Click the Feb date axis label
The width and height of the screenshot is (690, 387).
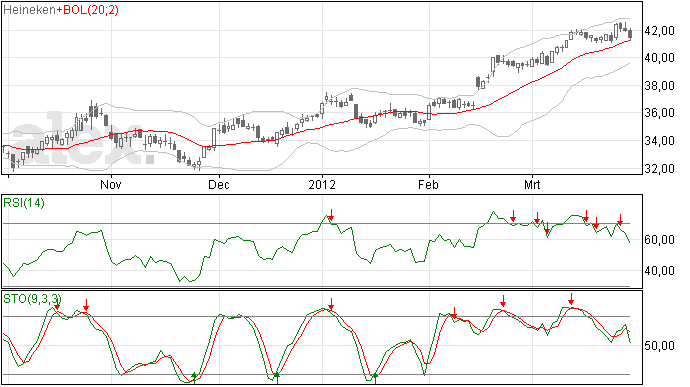[428, 184]
